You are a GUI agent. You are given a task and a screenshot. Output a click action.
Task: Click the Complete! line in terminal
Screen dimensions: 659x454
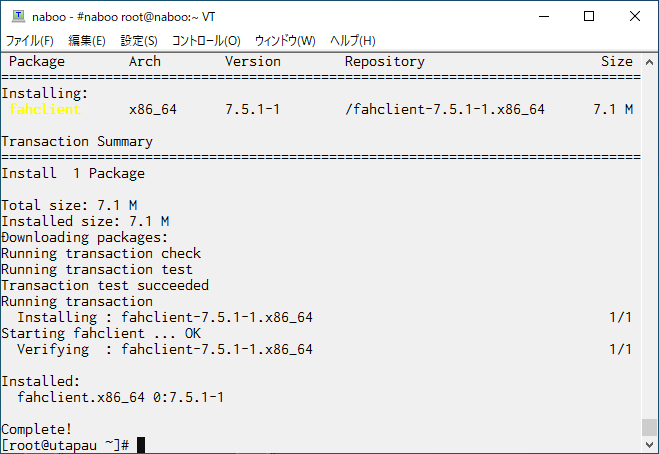tap(37, 429)
